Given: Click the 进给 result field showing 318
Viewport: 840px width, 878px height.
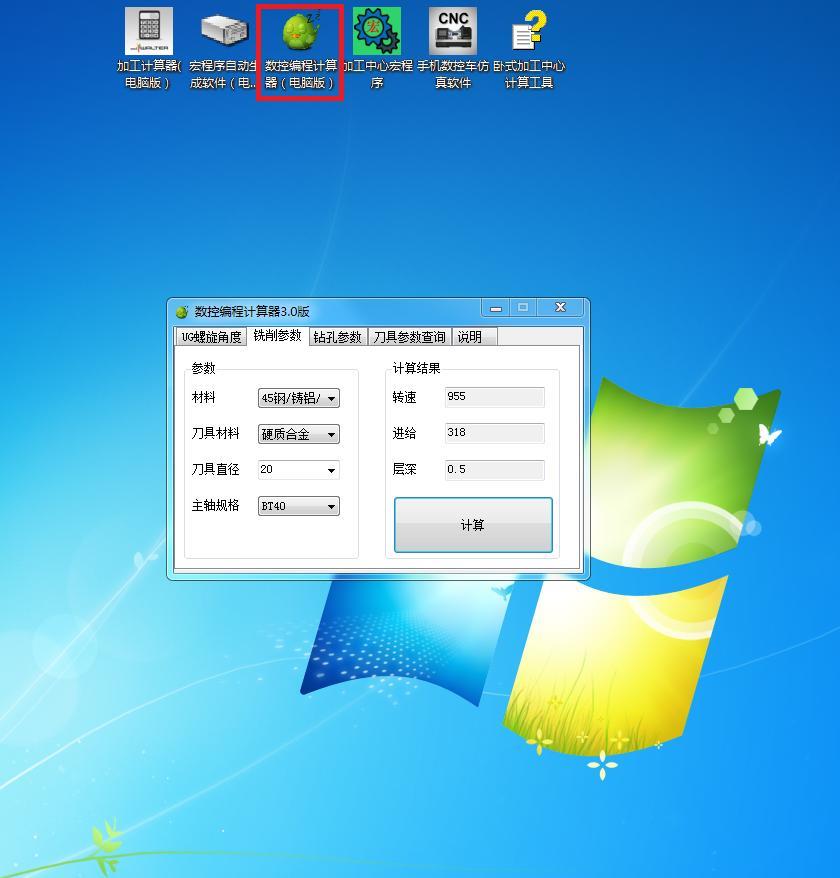Looking at the screenshot, I should point(494,433).
